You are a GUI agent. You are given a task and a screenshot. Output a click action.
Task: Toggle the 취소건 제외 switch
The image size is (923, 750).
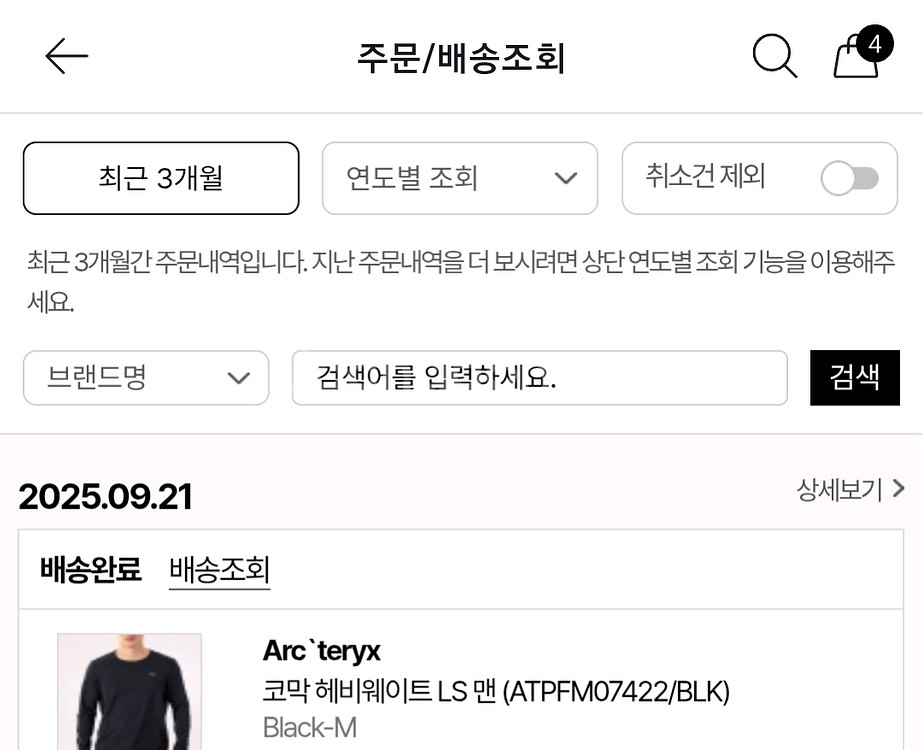click(850, 179)
